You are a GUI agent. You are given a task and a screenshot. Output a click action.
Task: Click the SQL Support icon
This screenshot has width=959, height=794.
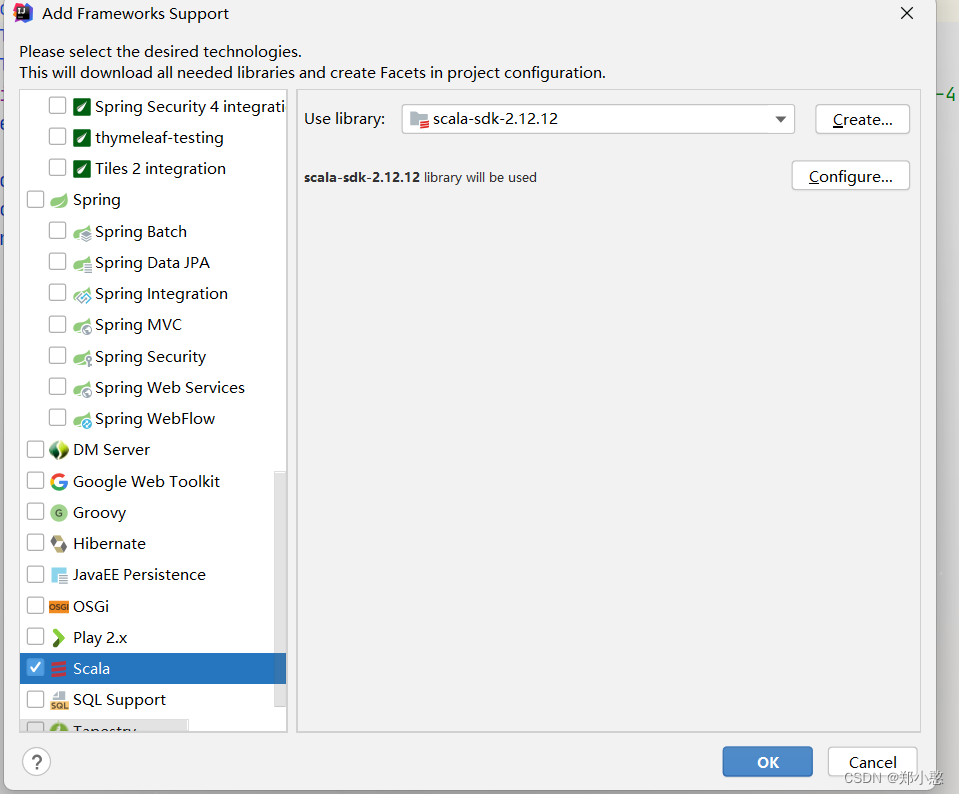click(x=59, y=700)
